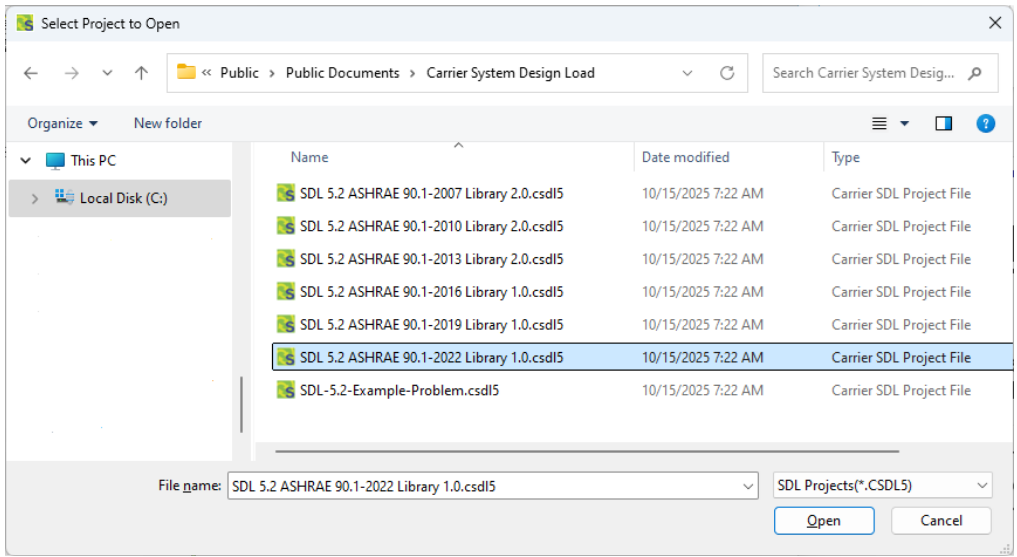Click the icon of ASHRAE 90.1-2007 file
The height and width of the screenshot is (557, 1017).
coord(285,193)
